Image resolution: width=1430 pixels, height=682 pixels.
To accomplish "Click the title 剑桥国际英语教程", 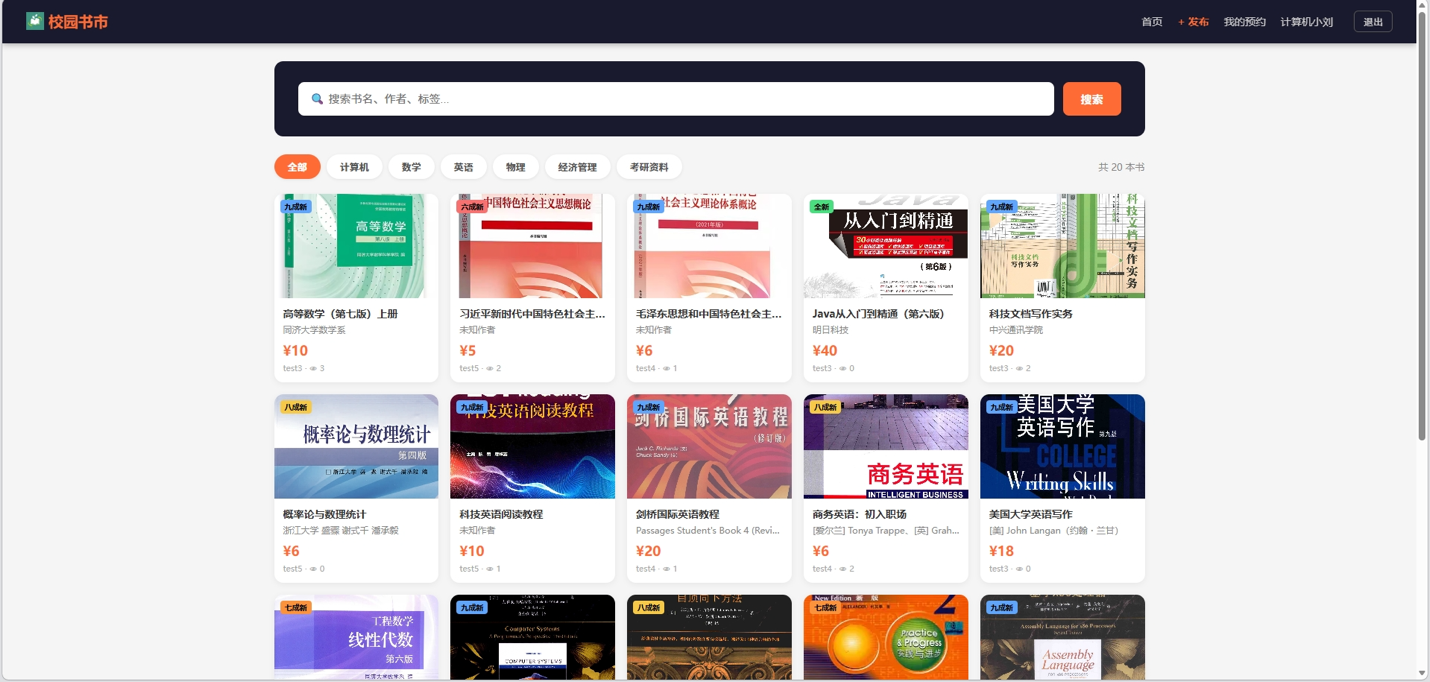I will pyautogui.click(x=677, y=514).
